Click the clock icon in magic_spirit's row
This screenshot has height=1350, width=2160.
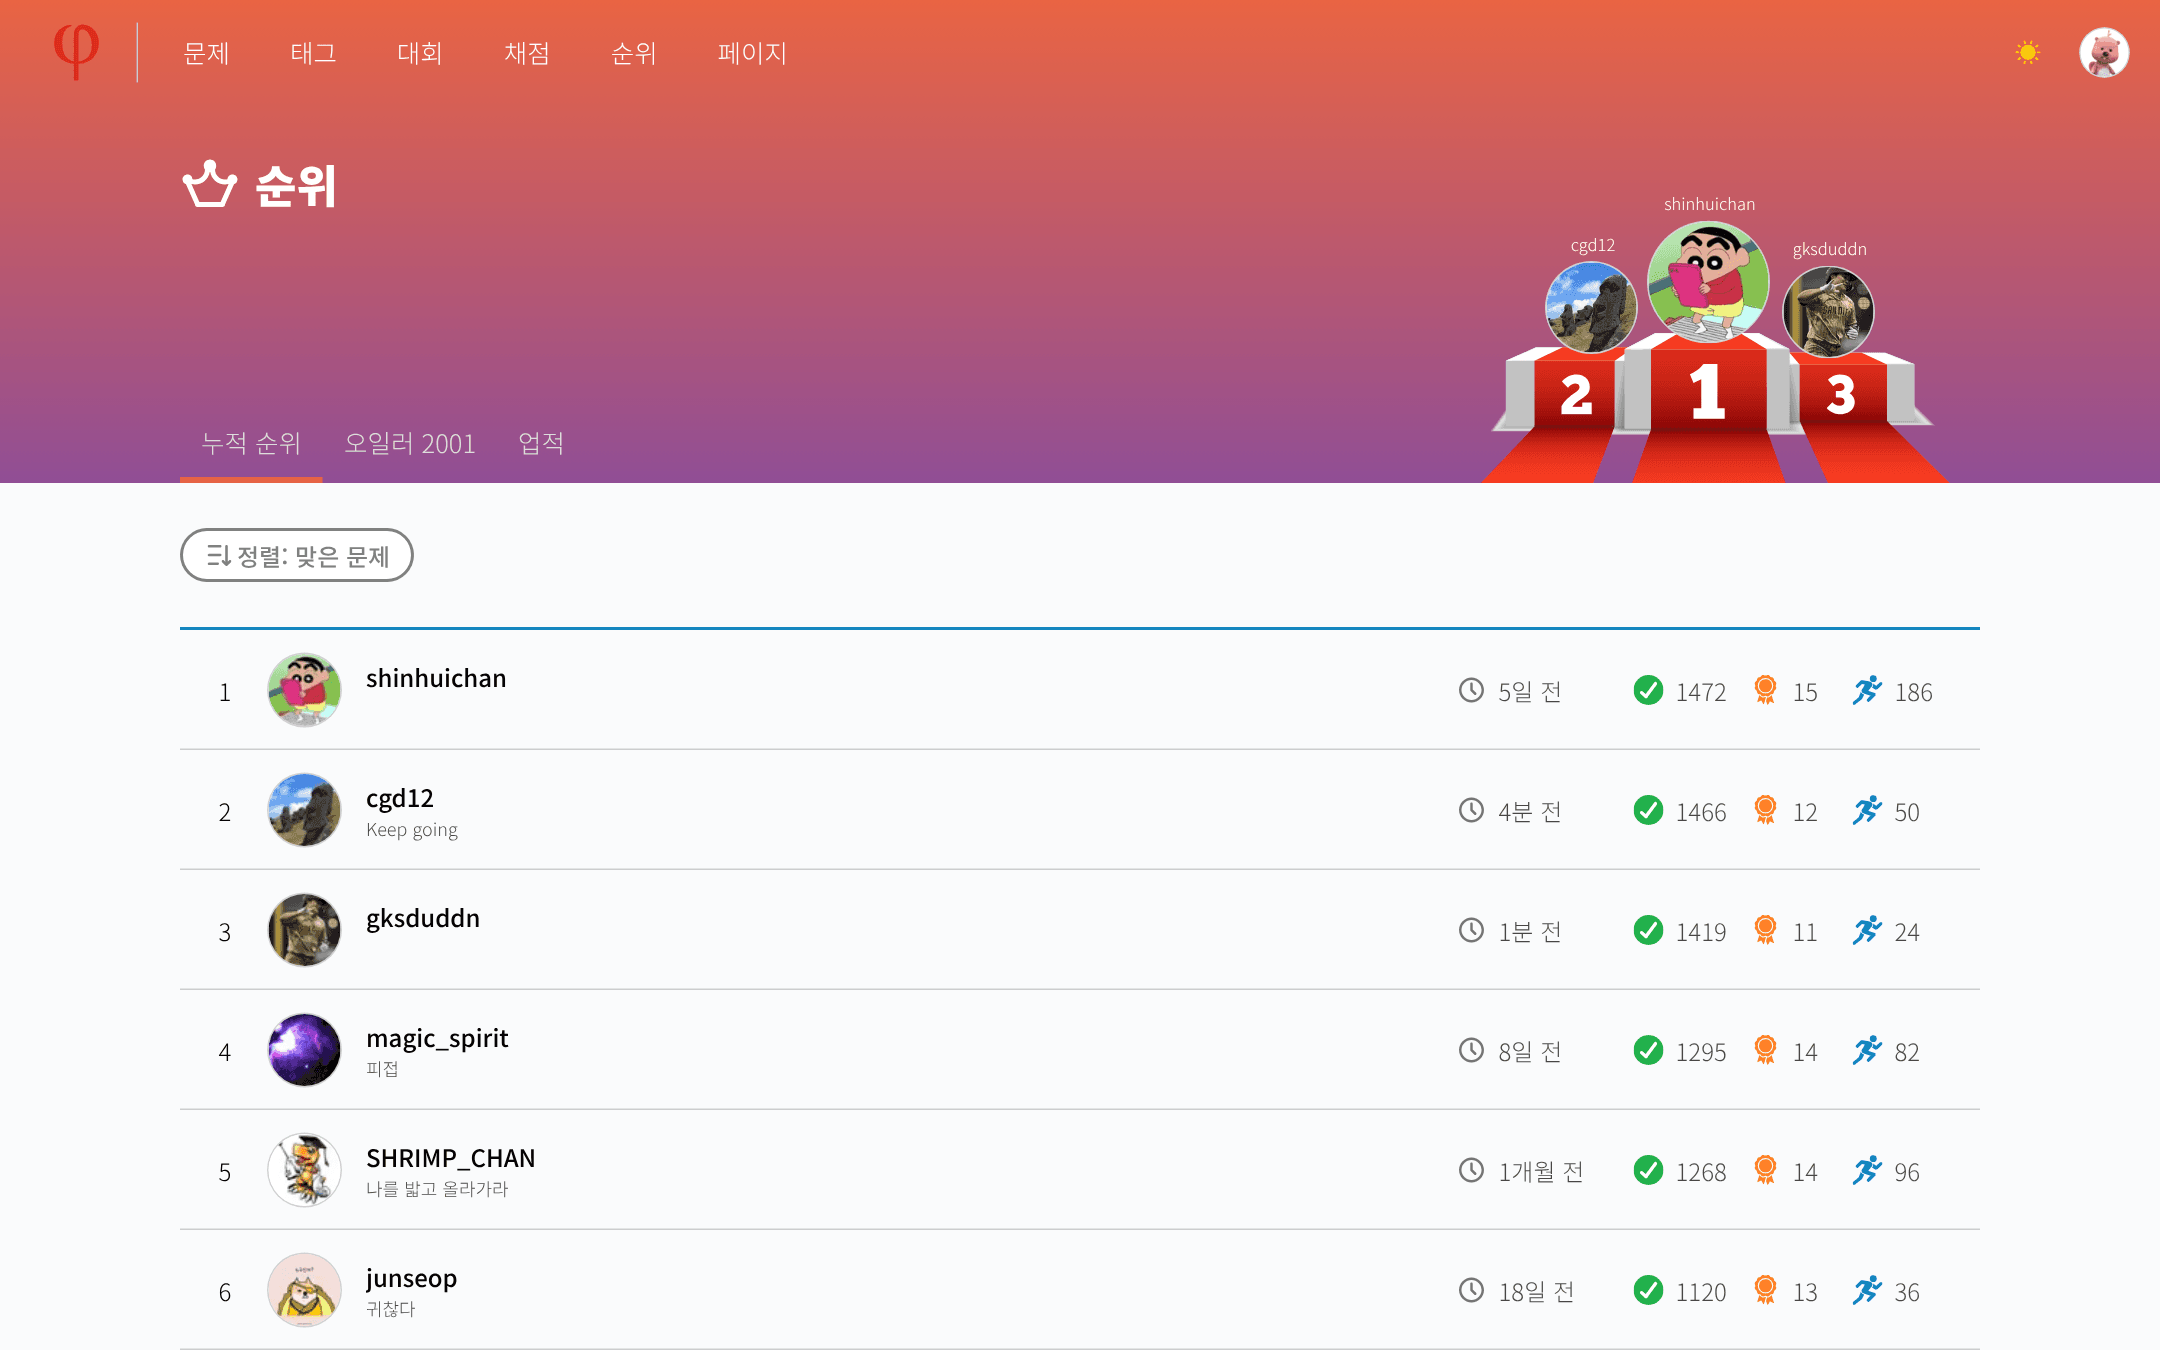point(1471,1050)
